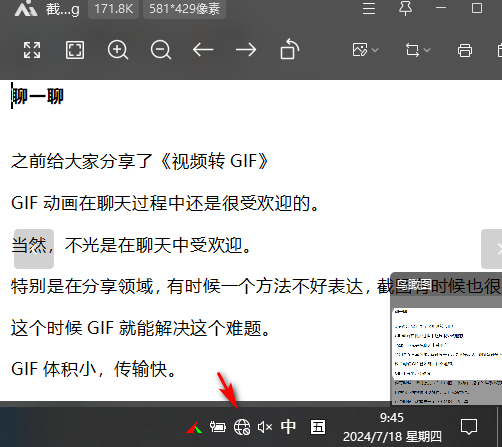Expand the image edit dropdown arrow
Image resolution: width=502 pixels, height=447 pixels.
click(375, 50)
